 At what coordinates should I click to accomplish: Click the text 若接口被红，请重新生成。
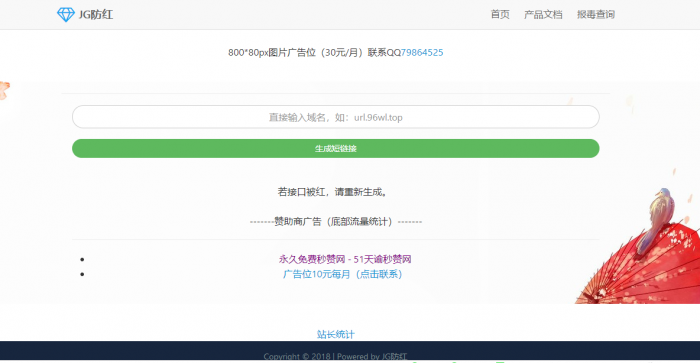[333, 192]
